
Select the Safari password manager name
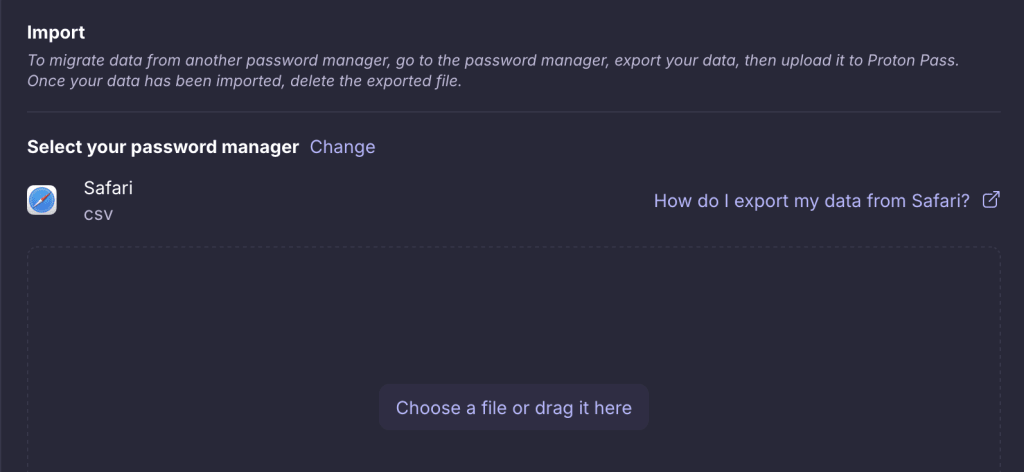coord(108,188)
